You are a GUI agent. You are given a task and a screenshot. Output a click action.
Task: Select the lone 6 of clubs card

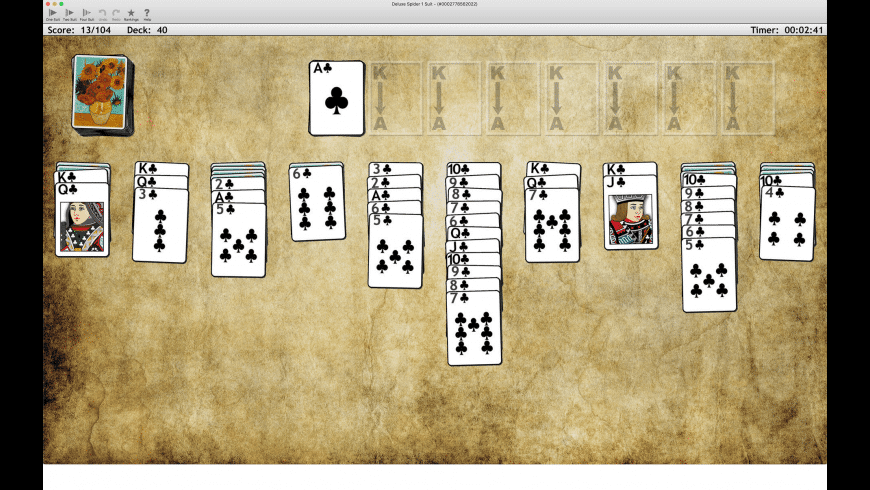click(x=317, y=203)
